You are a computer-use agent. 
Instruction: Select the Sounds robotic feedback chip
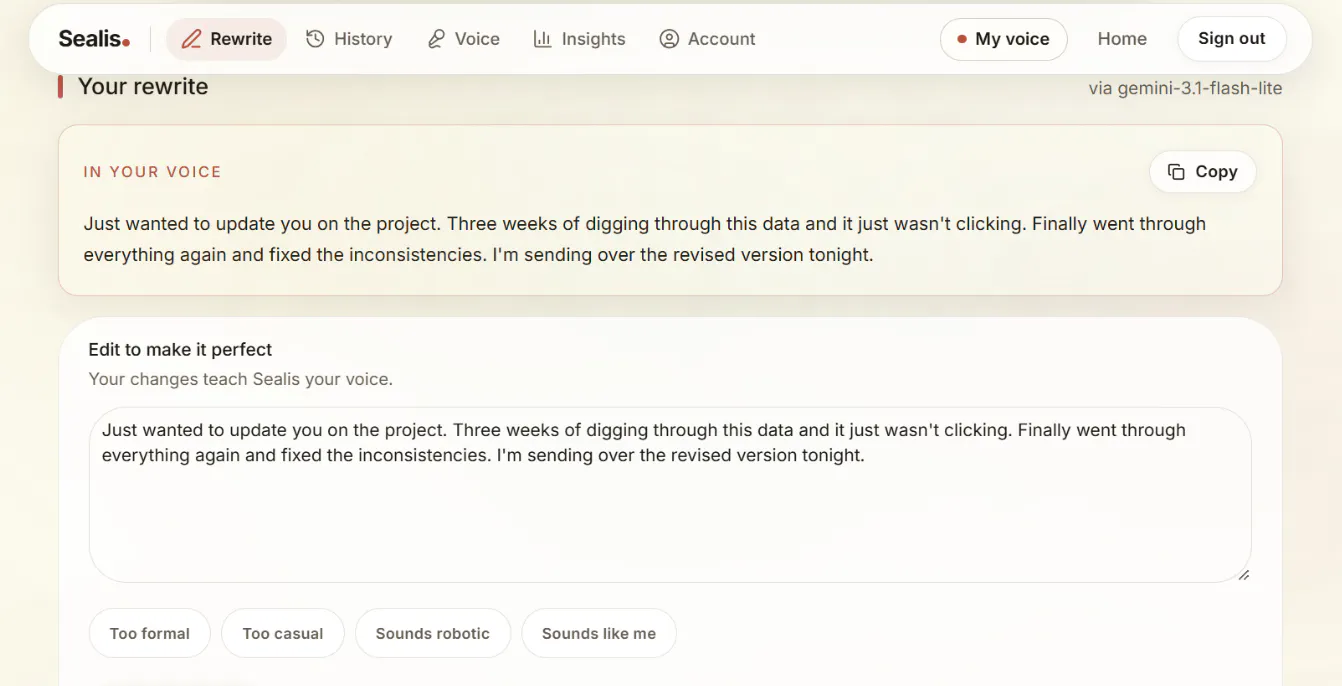coord(433,633)
